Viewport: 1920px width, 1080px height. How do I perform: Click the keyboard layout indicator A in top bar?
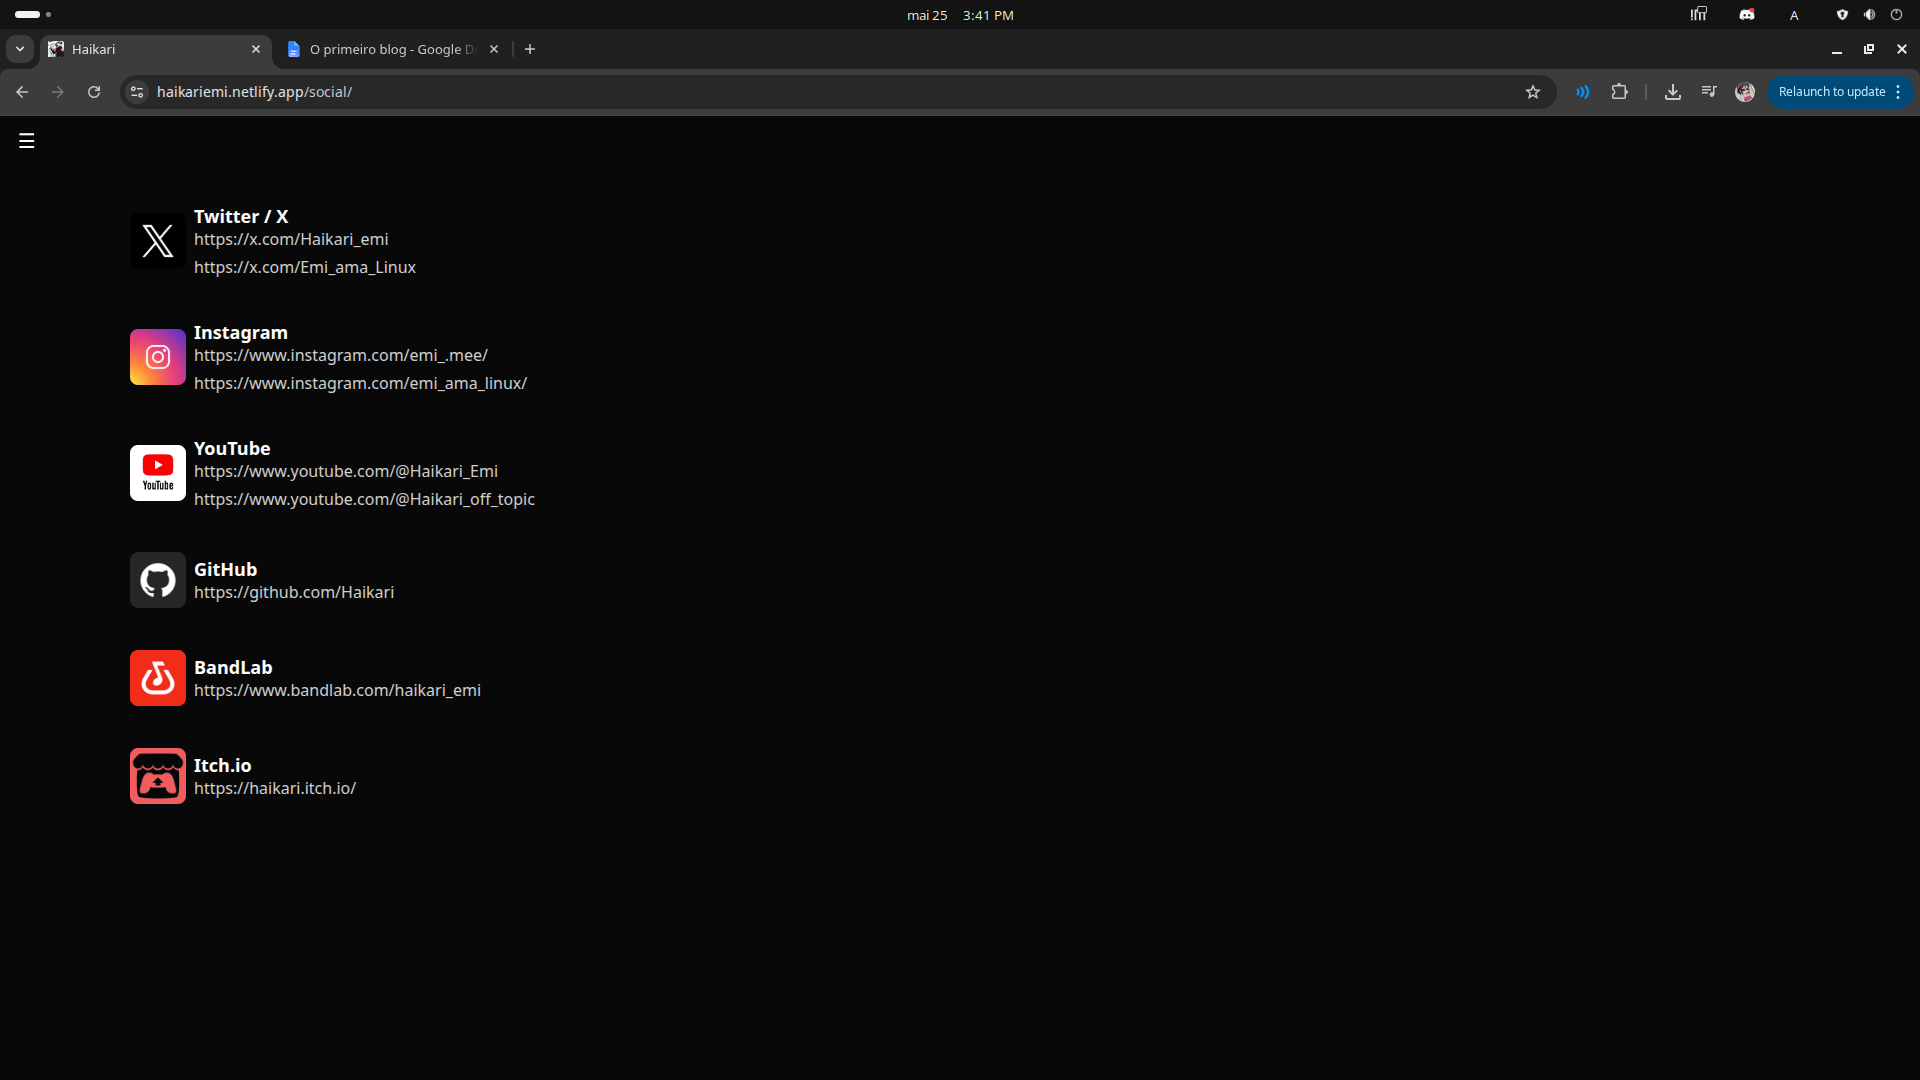coord(1794,15)
